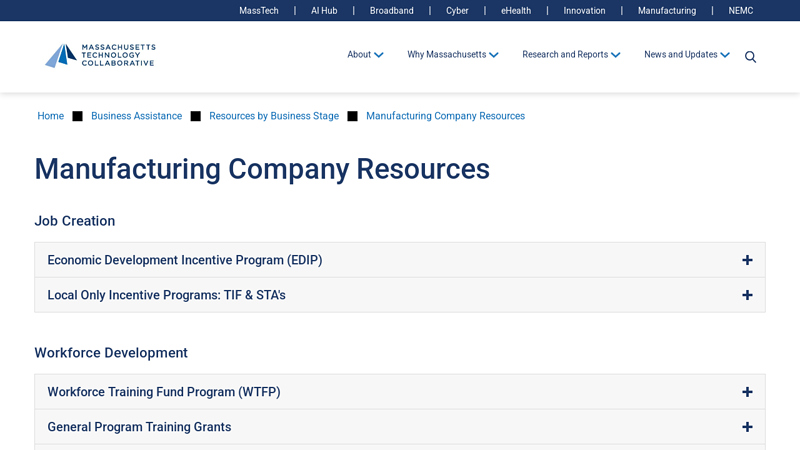Open the Research and Reports dropdown
Screen dimensions: 800x450
click(x=571, y=55)
